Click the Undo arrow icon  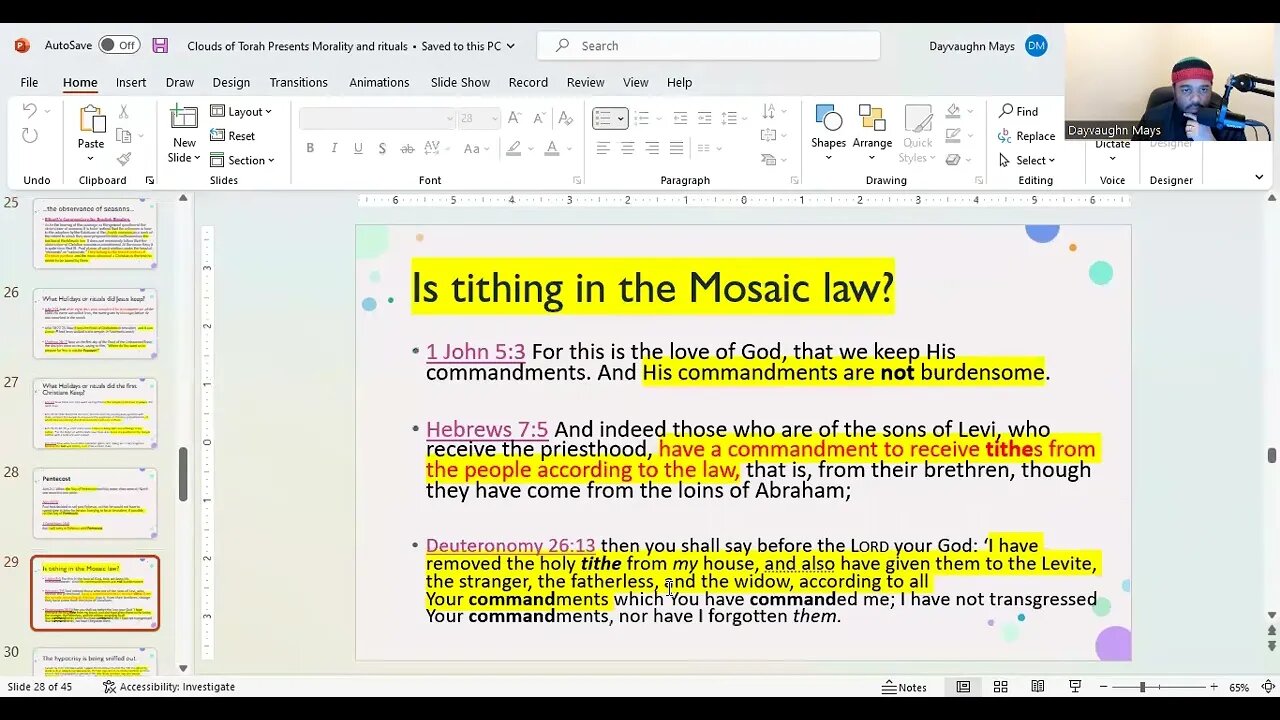[x=30, y=111]
